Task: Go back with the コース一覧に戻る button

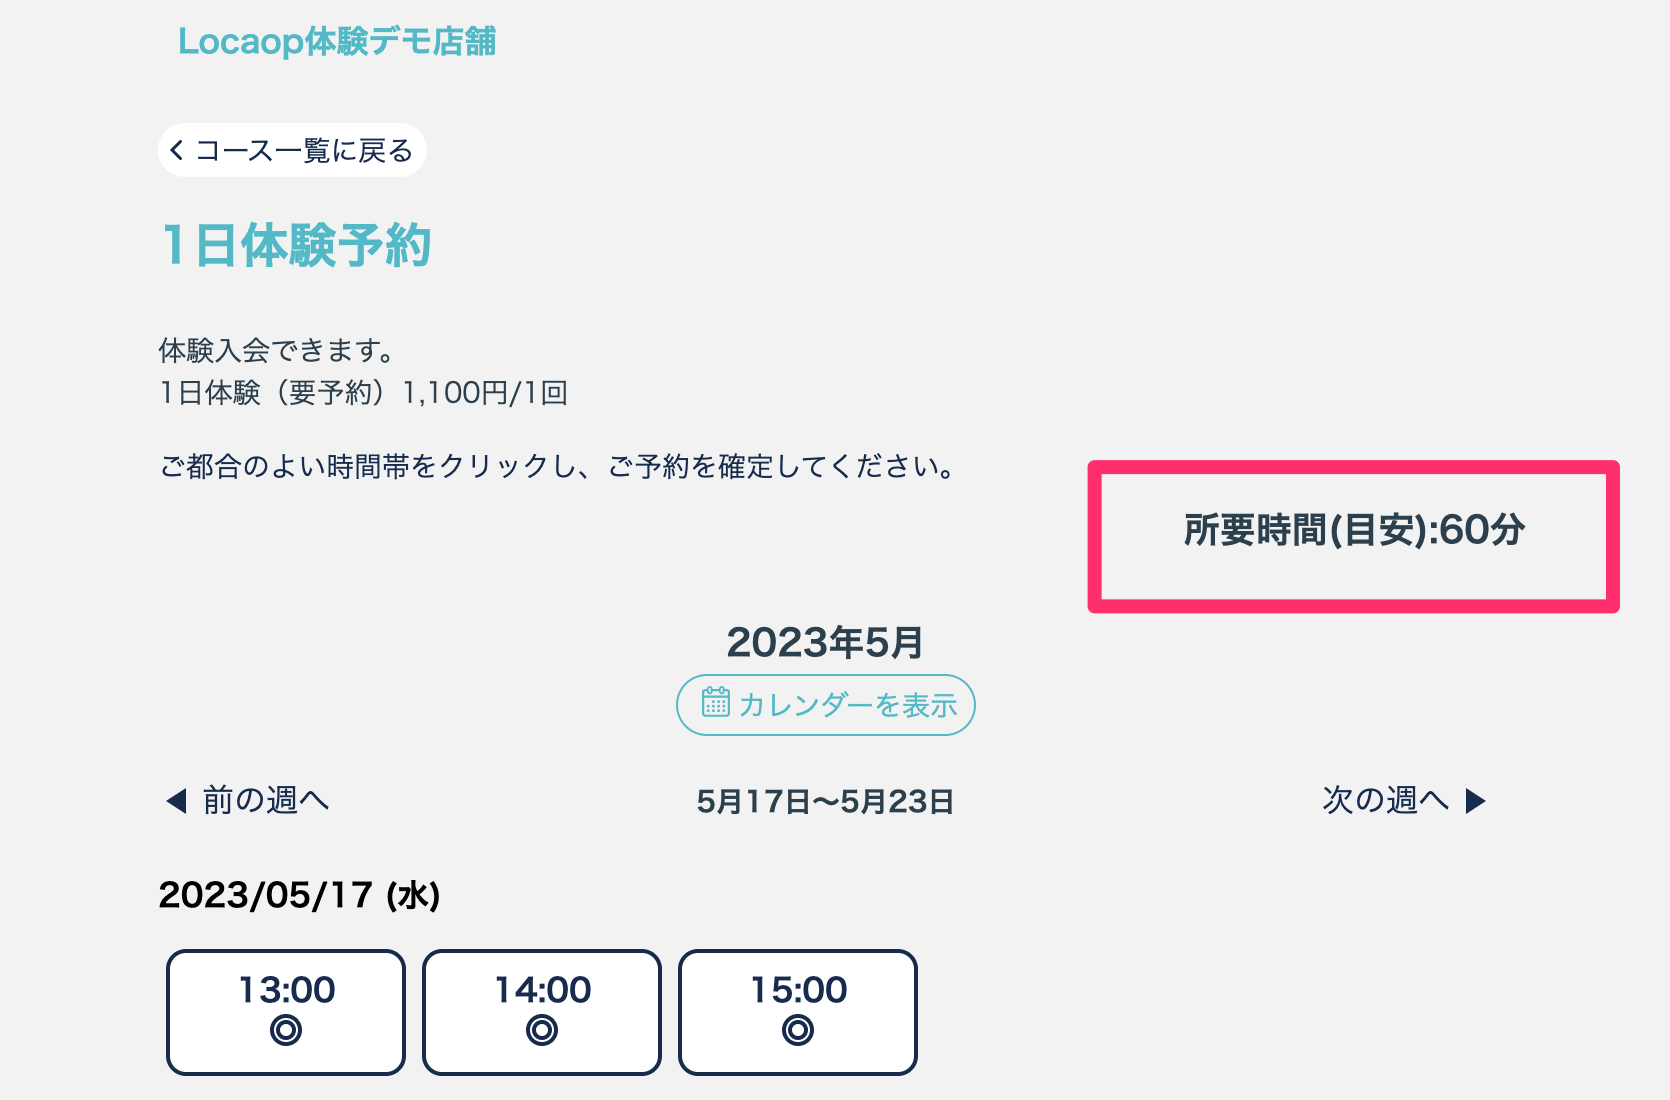Action: (x=304, y=151)
